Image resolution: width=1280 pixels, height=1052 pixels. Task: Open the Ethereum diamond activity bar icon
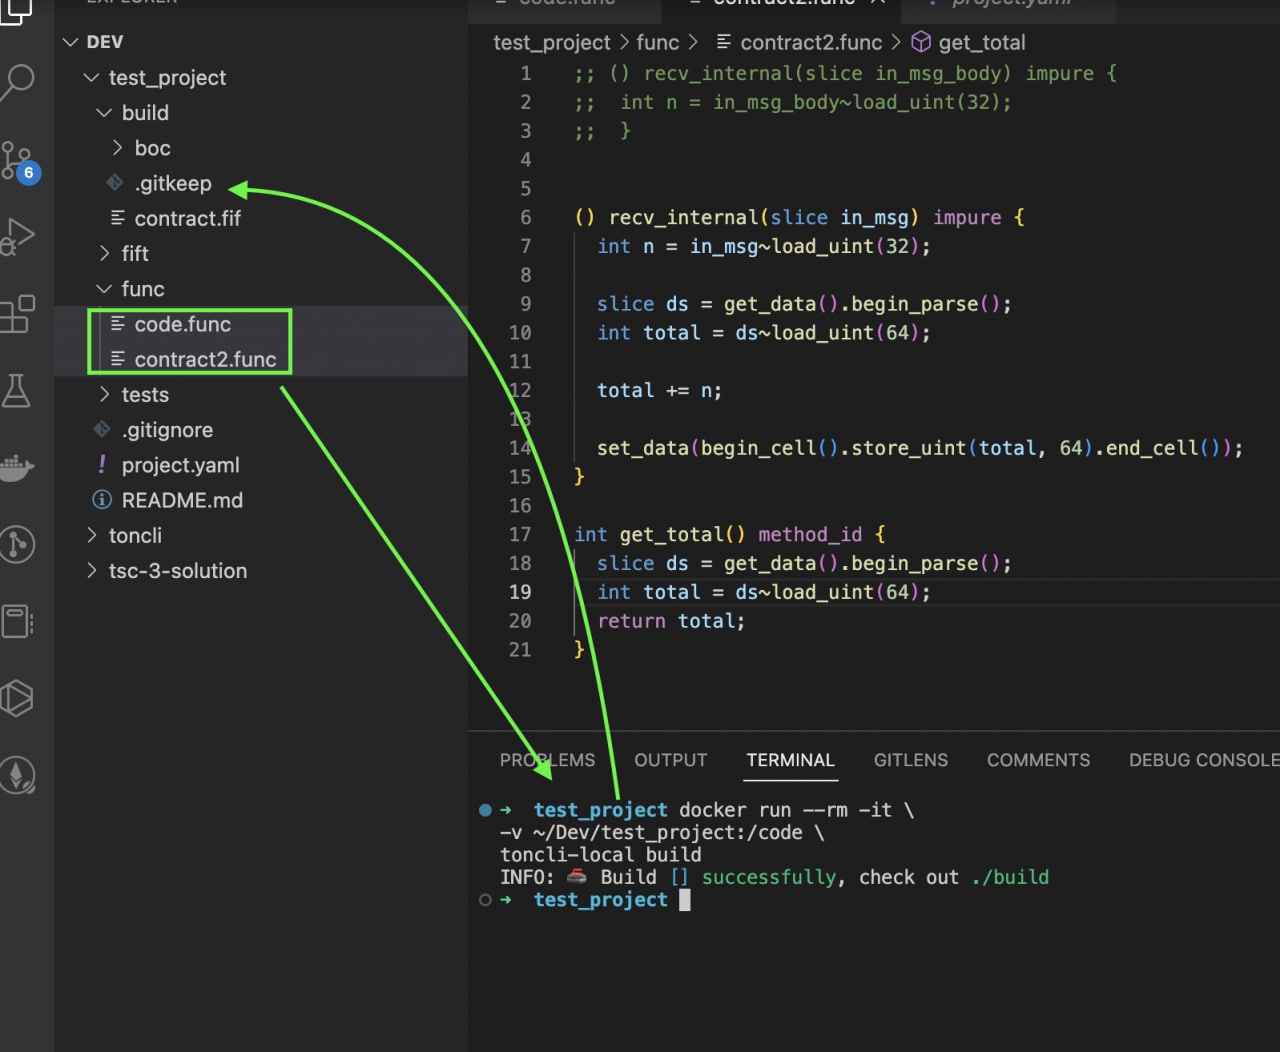[17, 775]
